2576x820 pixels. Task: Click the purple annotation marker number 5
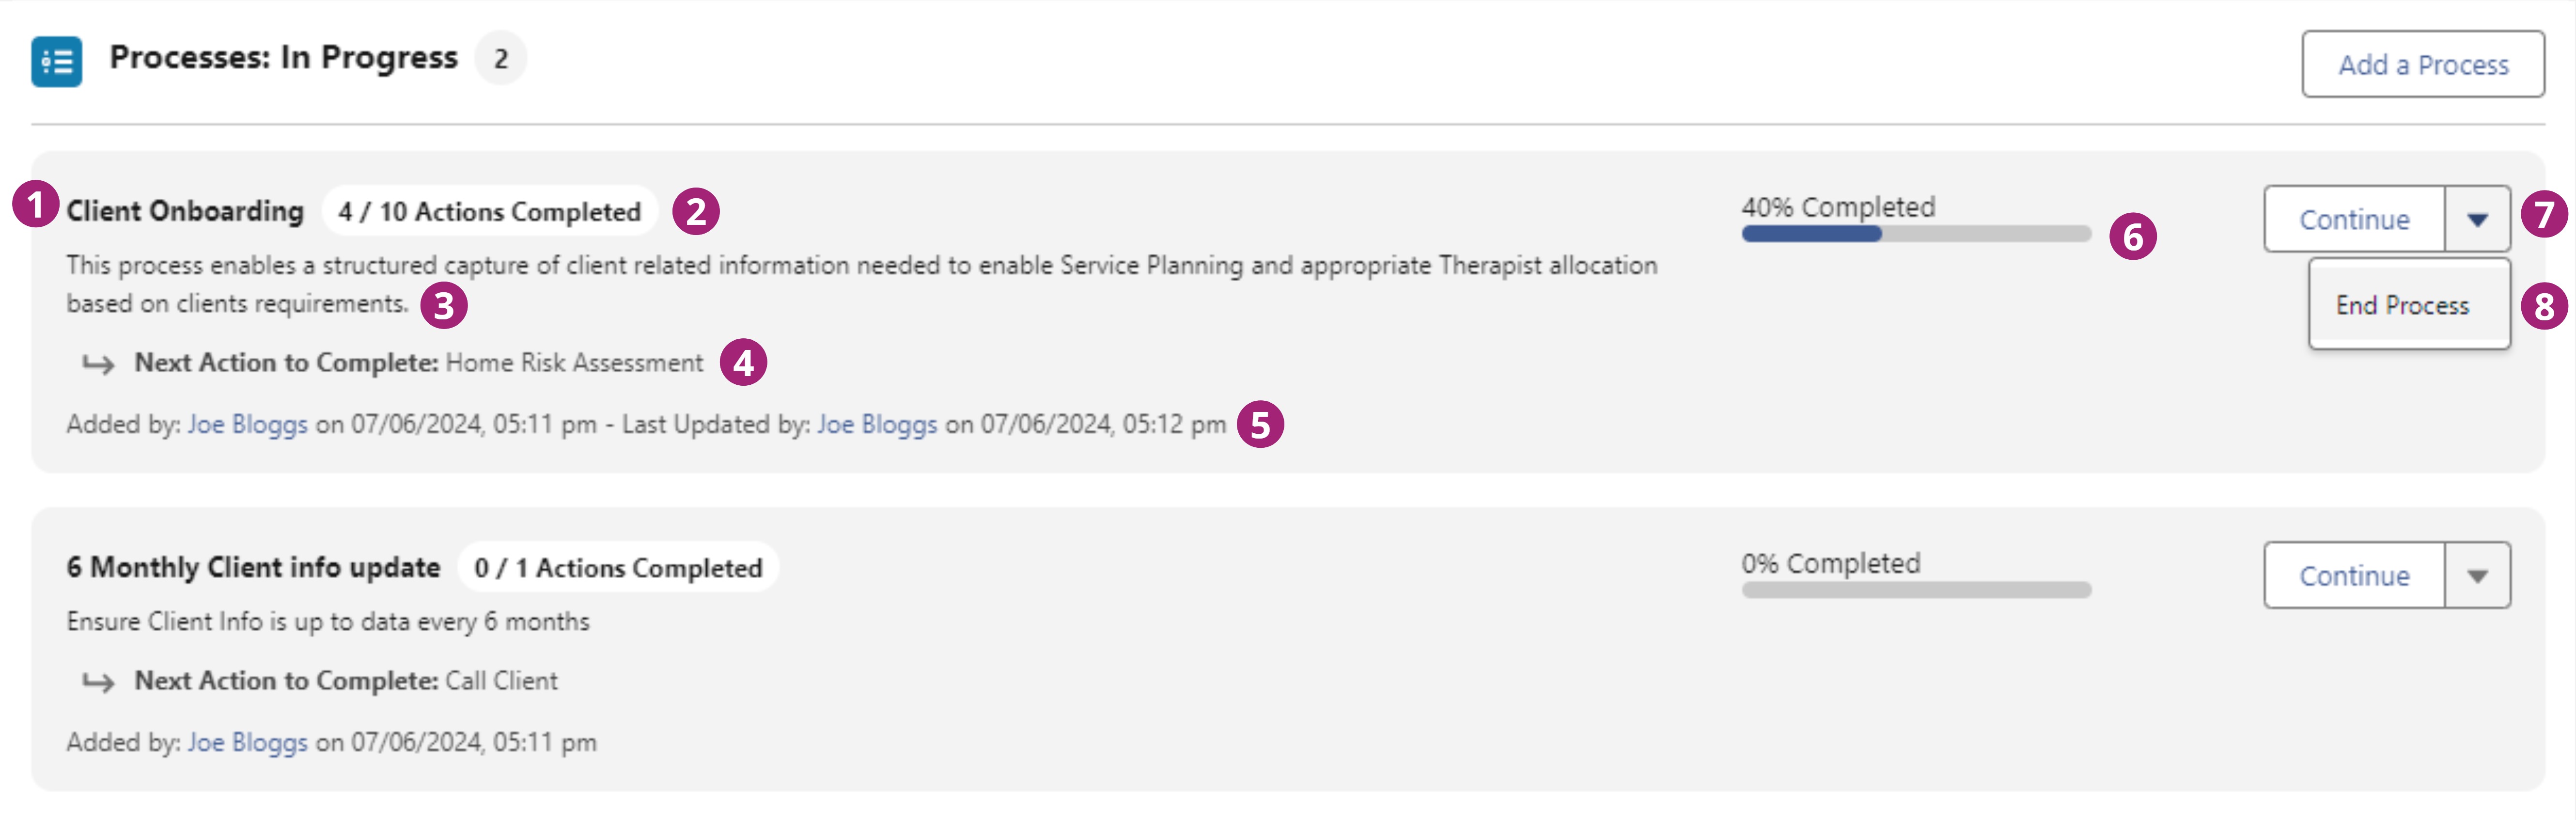pyautogui.click(x=1260, y=424)
